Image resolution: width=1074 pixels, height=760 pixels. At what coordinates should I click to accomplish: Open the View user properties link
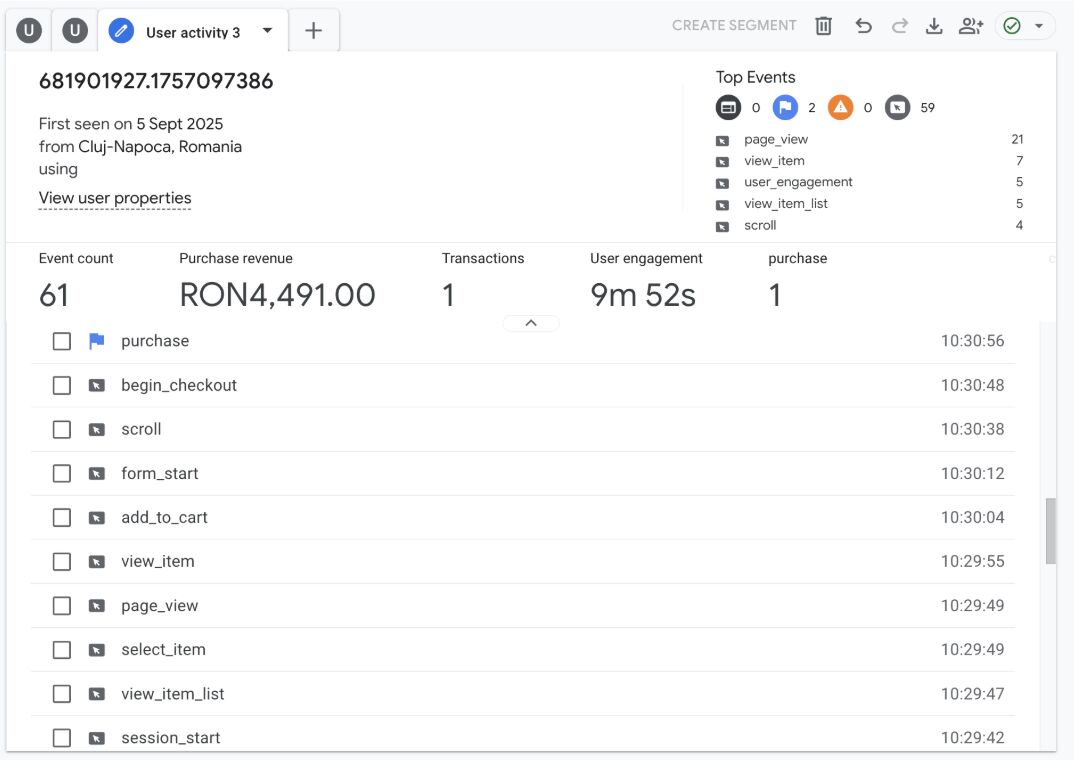click(115, 198)
